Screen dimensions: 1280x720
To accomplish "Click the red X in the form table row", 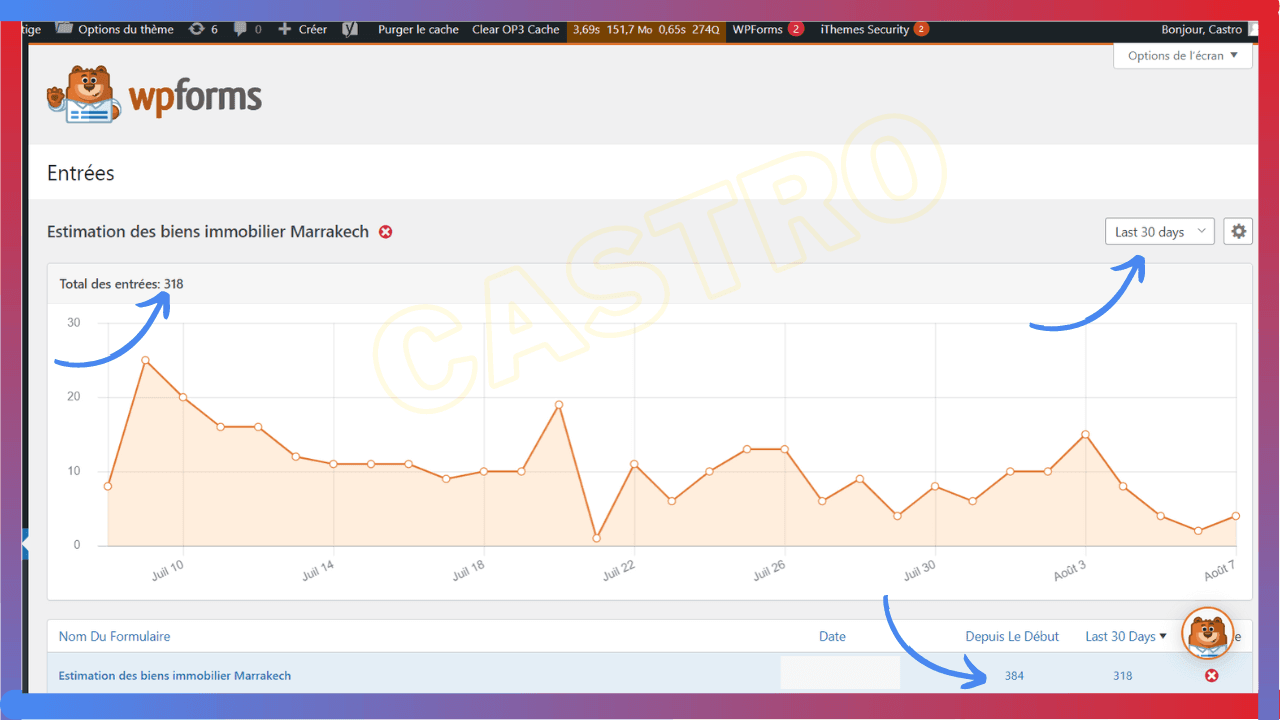I will click(x=1212, y=676).
